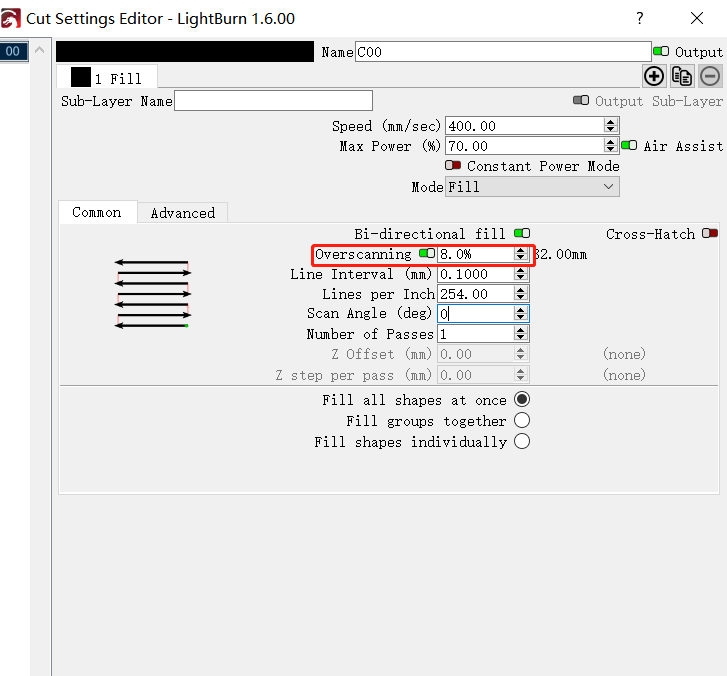Decrease Max Power with down arrow
Image resolution: width=727 pixels, height=676 pixels.
click(x=611, y=149)
